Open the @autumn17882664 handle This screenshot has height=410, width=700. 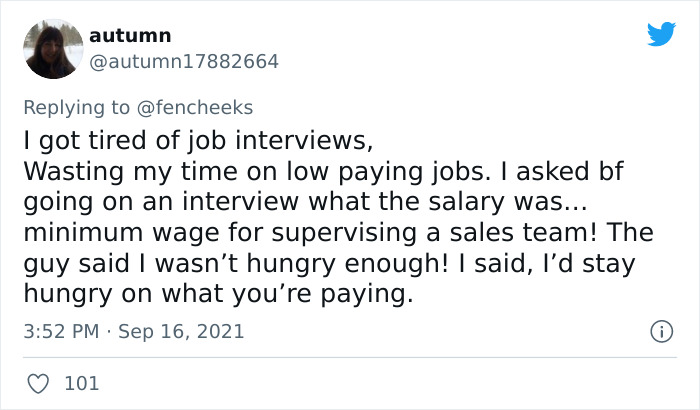point(184,61)
